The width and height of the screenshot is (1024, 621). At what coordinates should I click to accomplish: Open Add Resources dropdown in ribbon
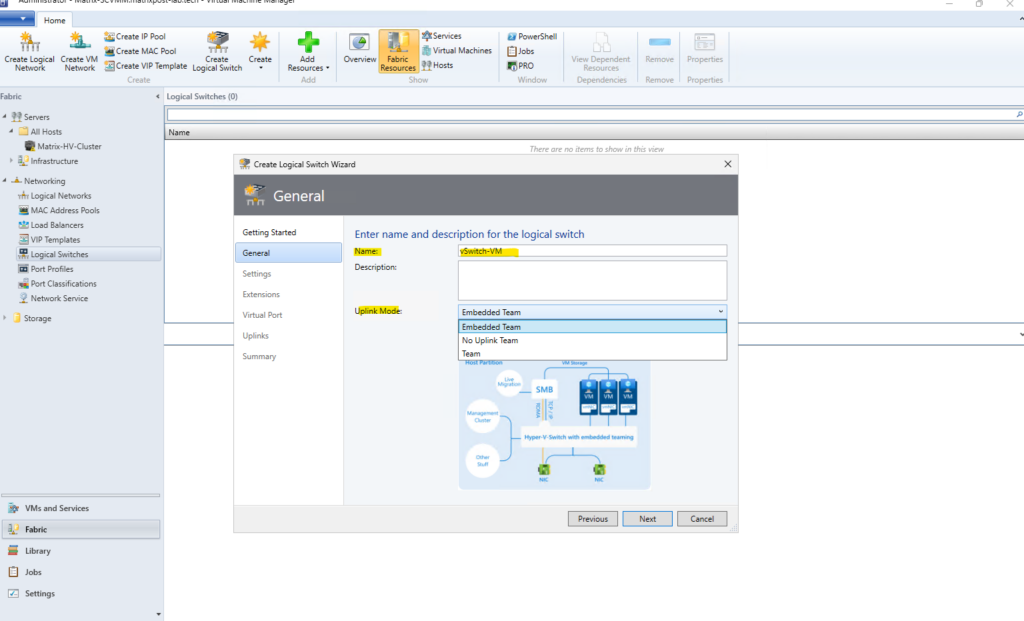point(308,52)
